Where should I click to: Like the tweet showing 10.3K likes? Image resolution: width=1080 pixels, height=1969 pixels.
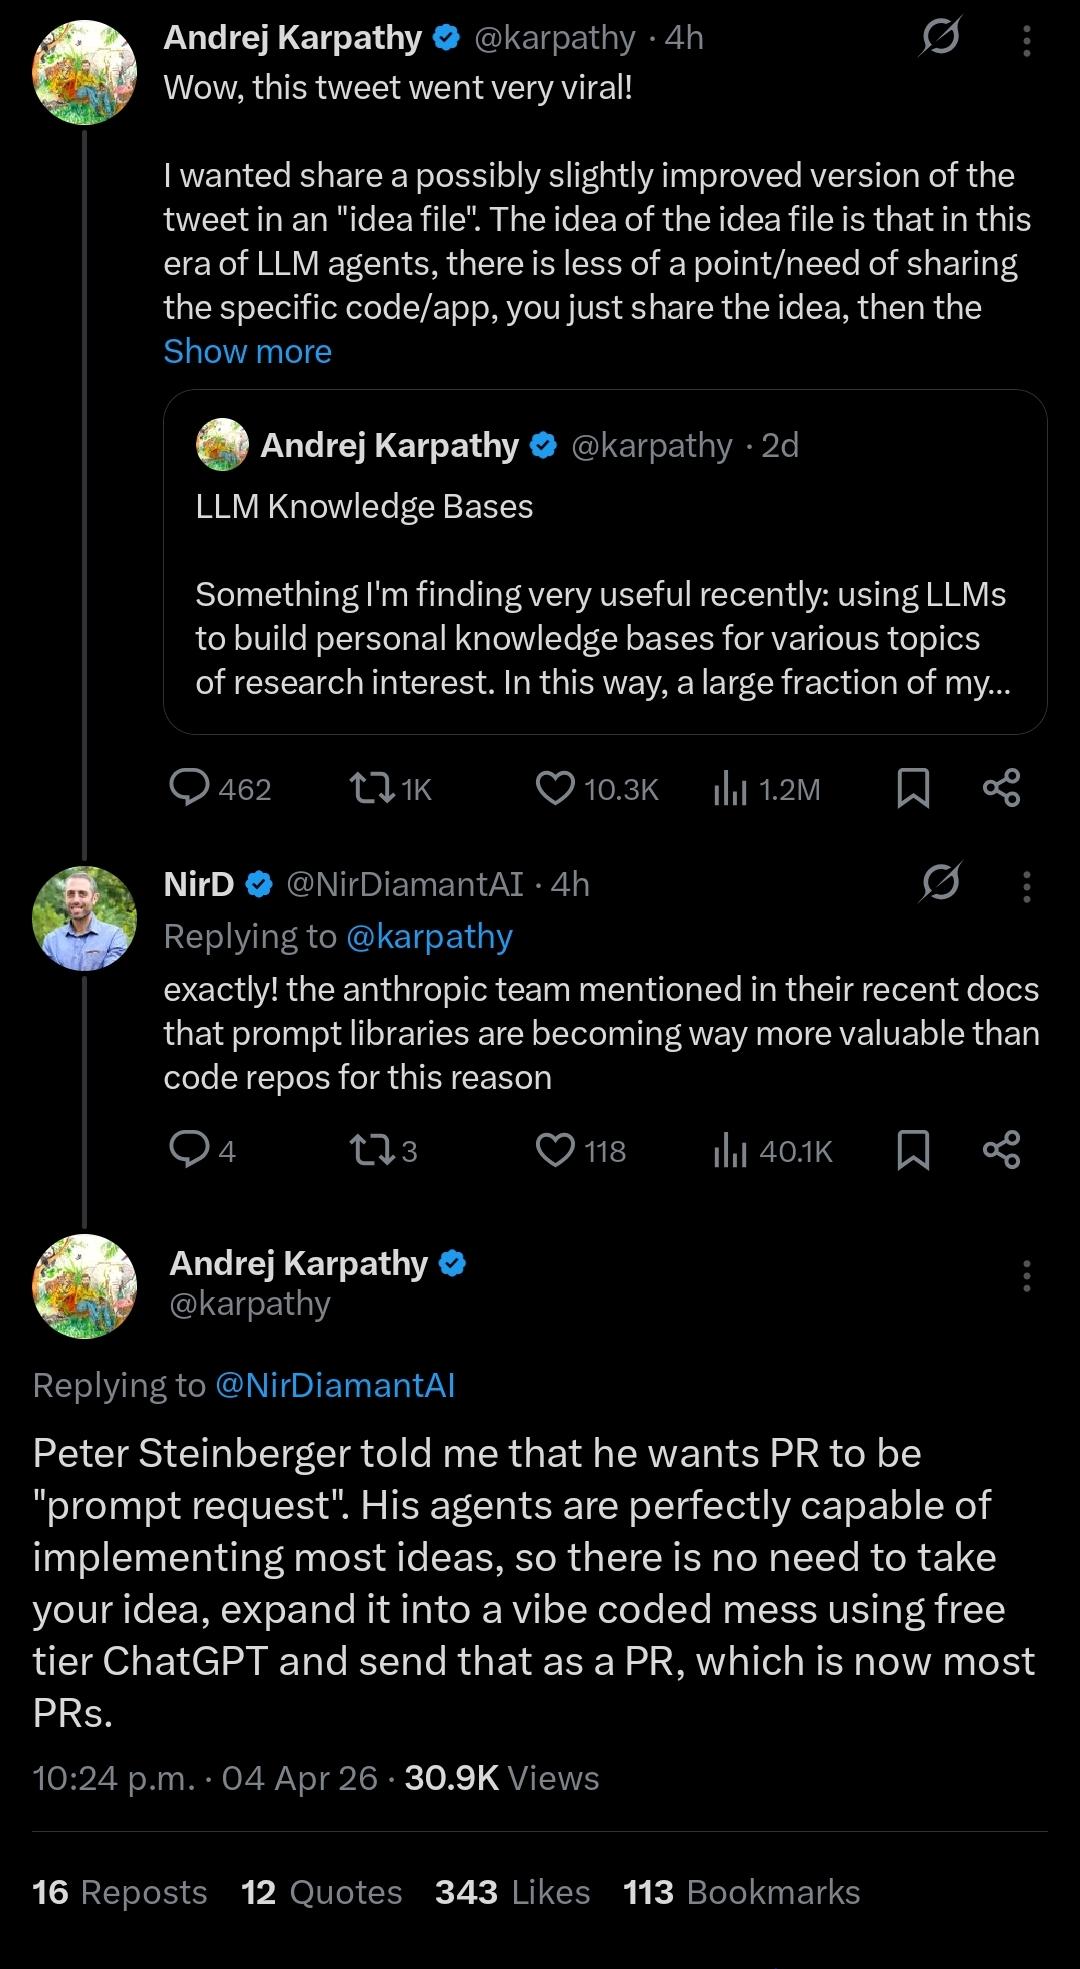(x=555, y=788)
